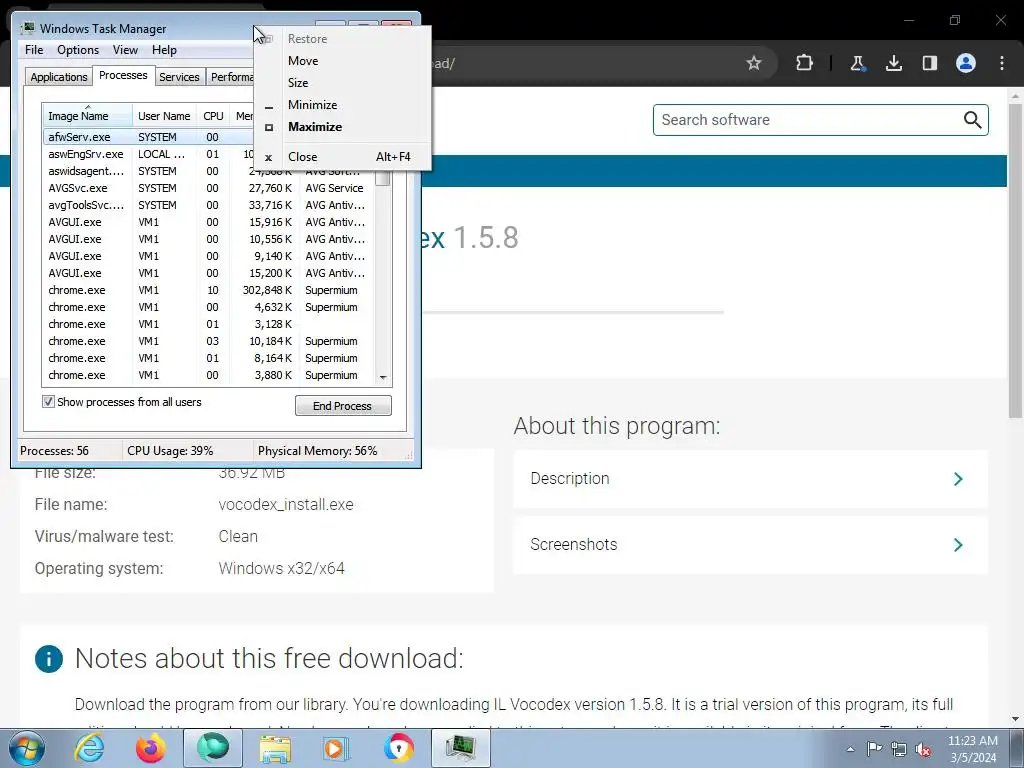Viewport: 1024px width, 768px height.
Task: Click the web page vertical scrollbar thumb
Action: (1016, 261)
